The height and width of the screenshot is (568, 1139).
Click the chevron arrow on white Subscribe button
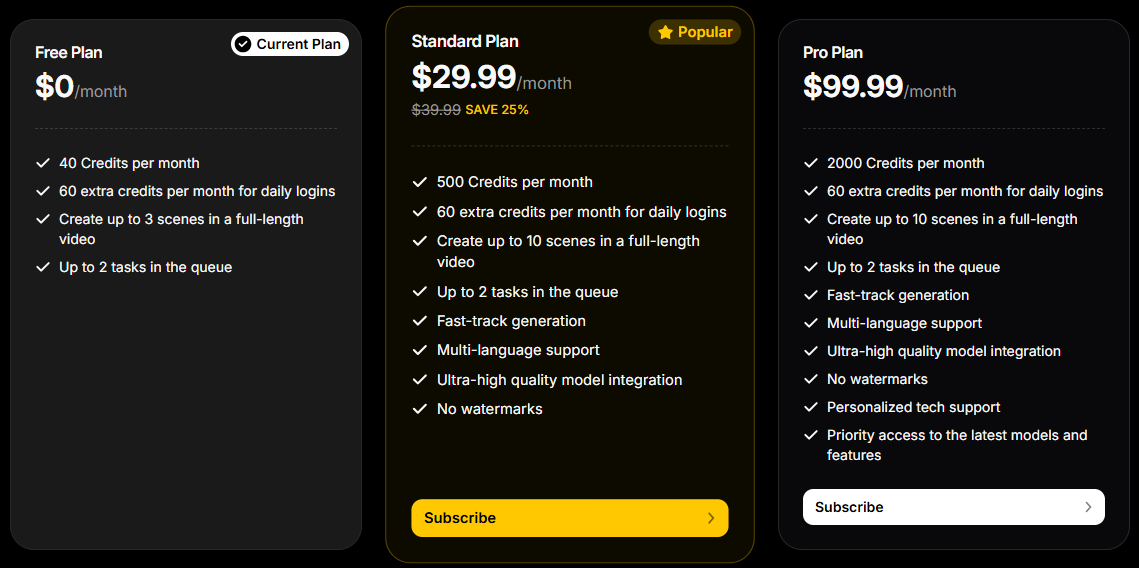pos(1087,507)
